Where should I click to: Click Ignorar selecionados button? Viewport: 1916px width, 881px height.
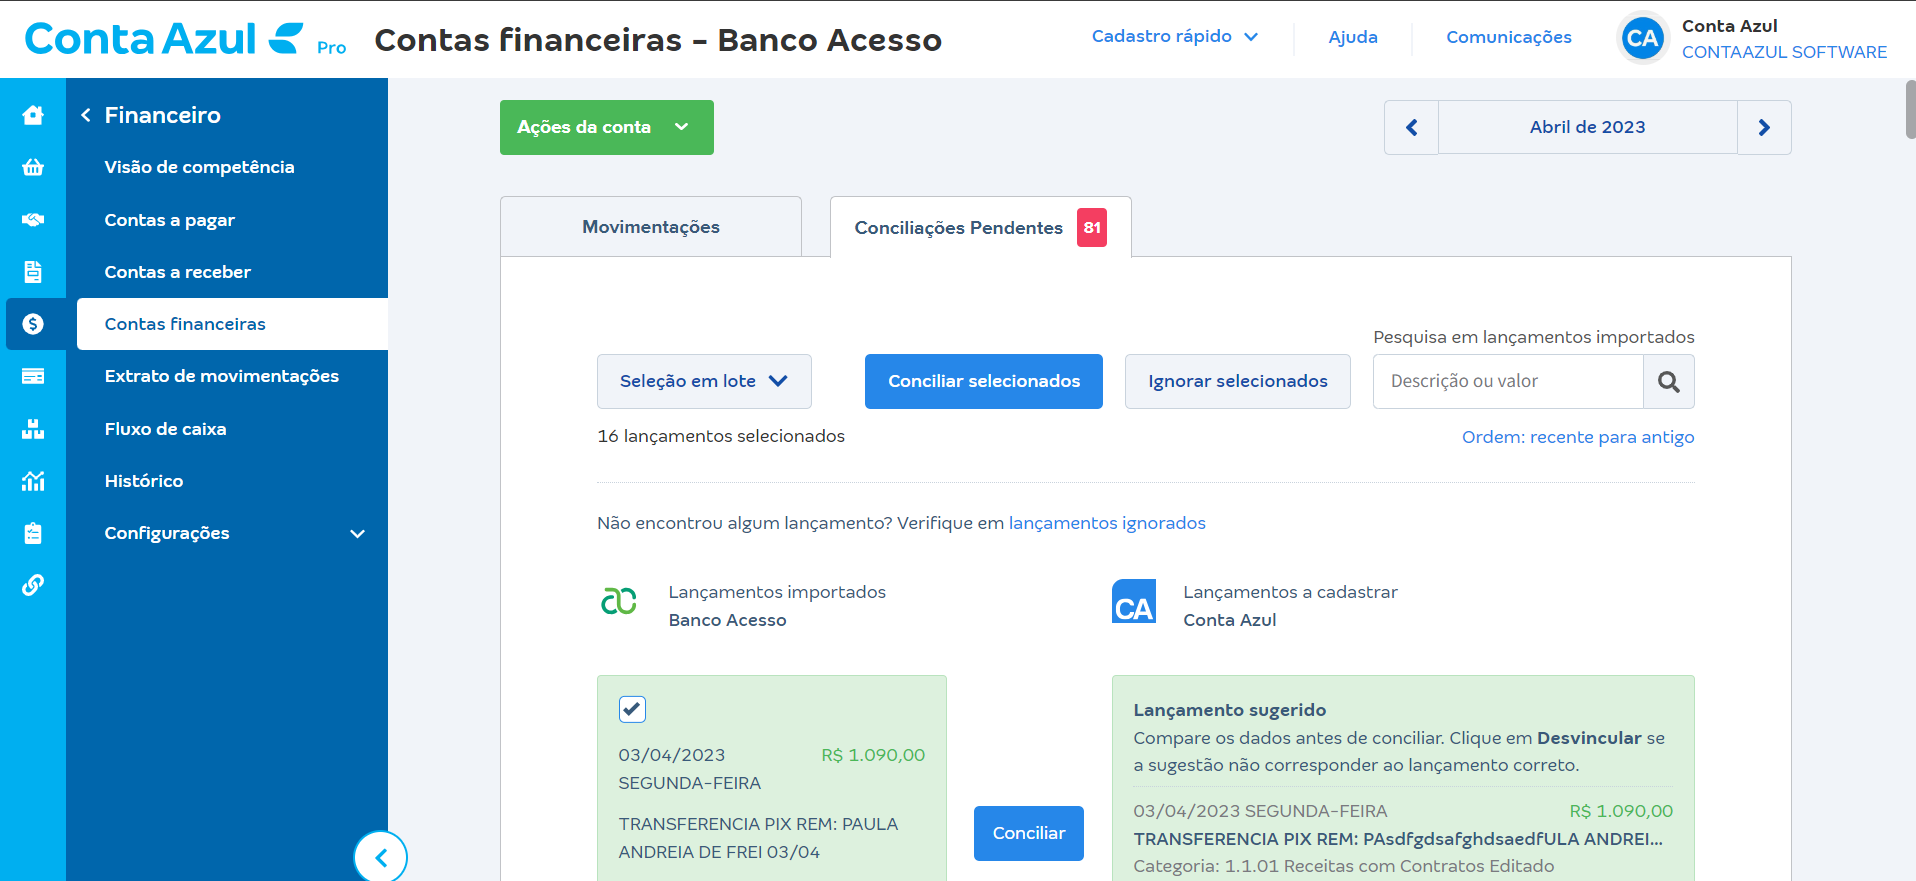tap(1237, 381)
